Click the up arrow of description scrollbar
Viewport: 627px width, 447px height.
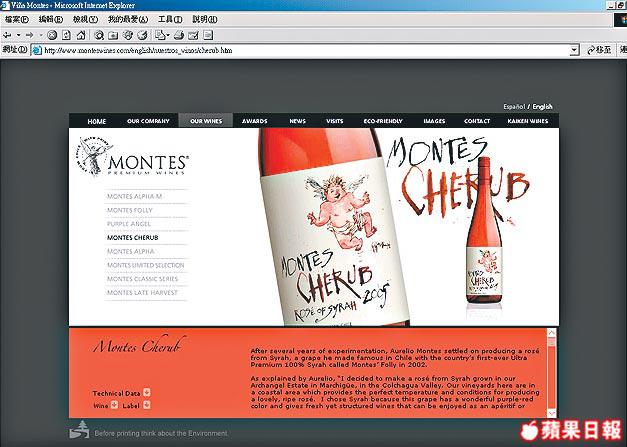[x=552, y=333]
